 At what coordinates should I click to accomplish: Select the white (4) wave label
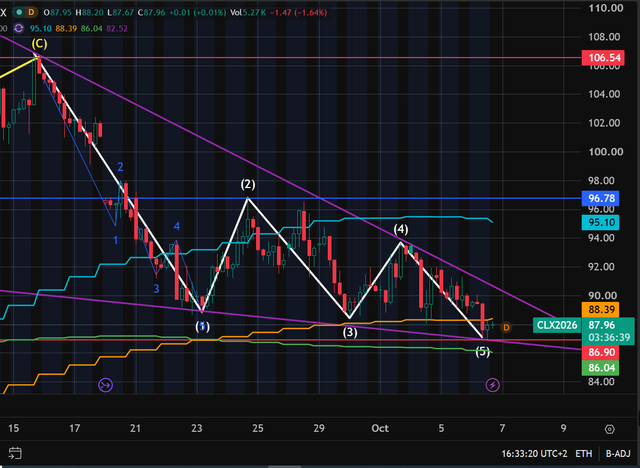pos(401,229)
